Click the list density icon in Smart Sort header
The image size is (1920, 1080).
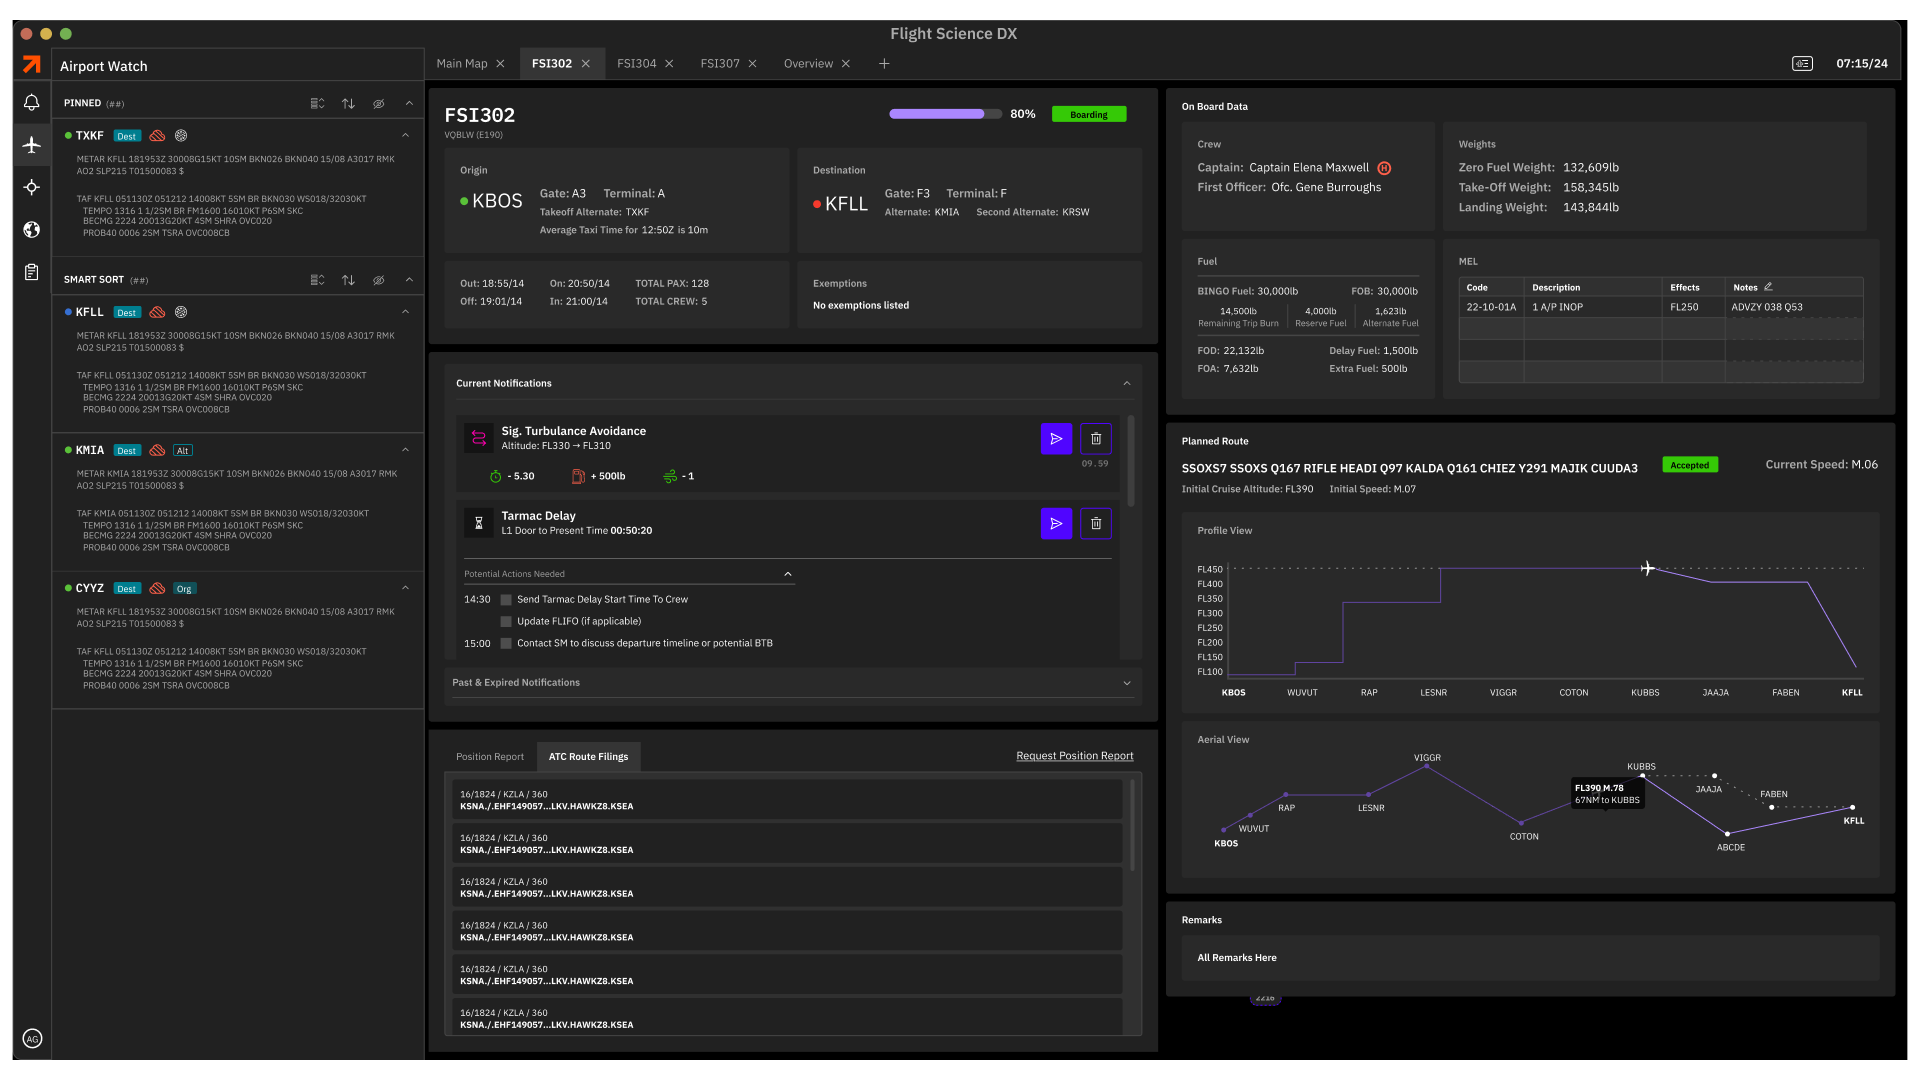click(x=317, y=280)
